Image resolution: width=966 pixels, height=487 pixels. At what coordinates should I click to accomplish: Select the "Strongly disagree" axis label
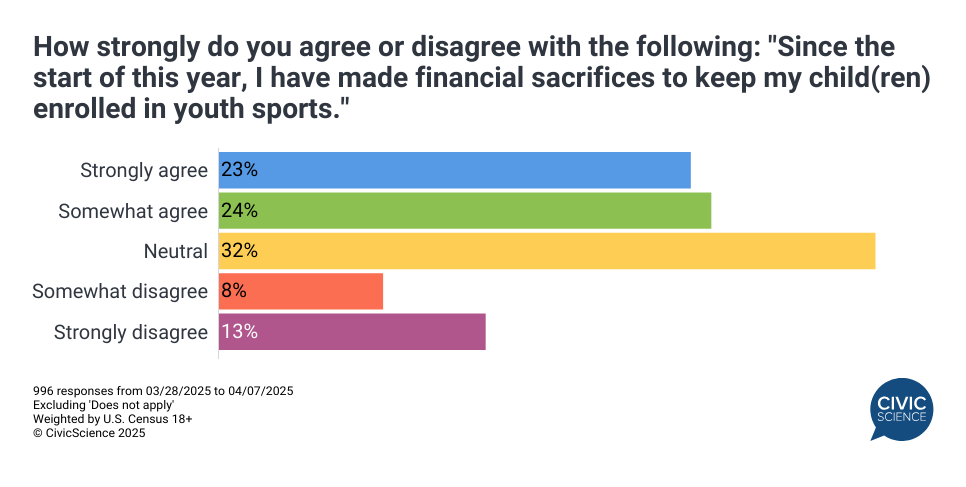[131, 332]
